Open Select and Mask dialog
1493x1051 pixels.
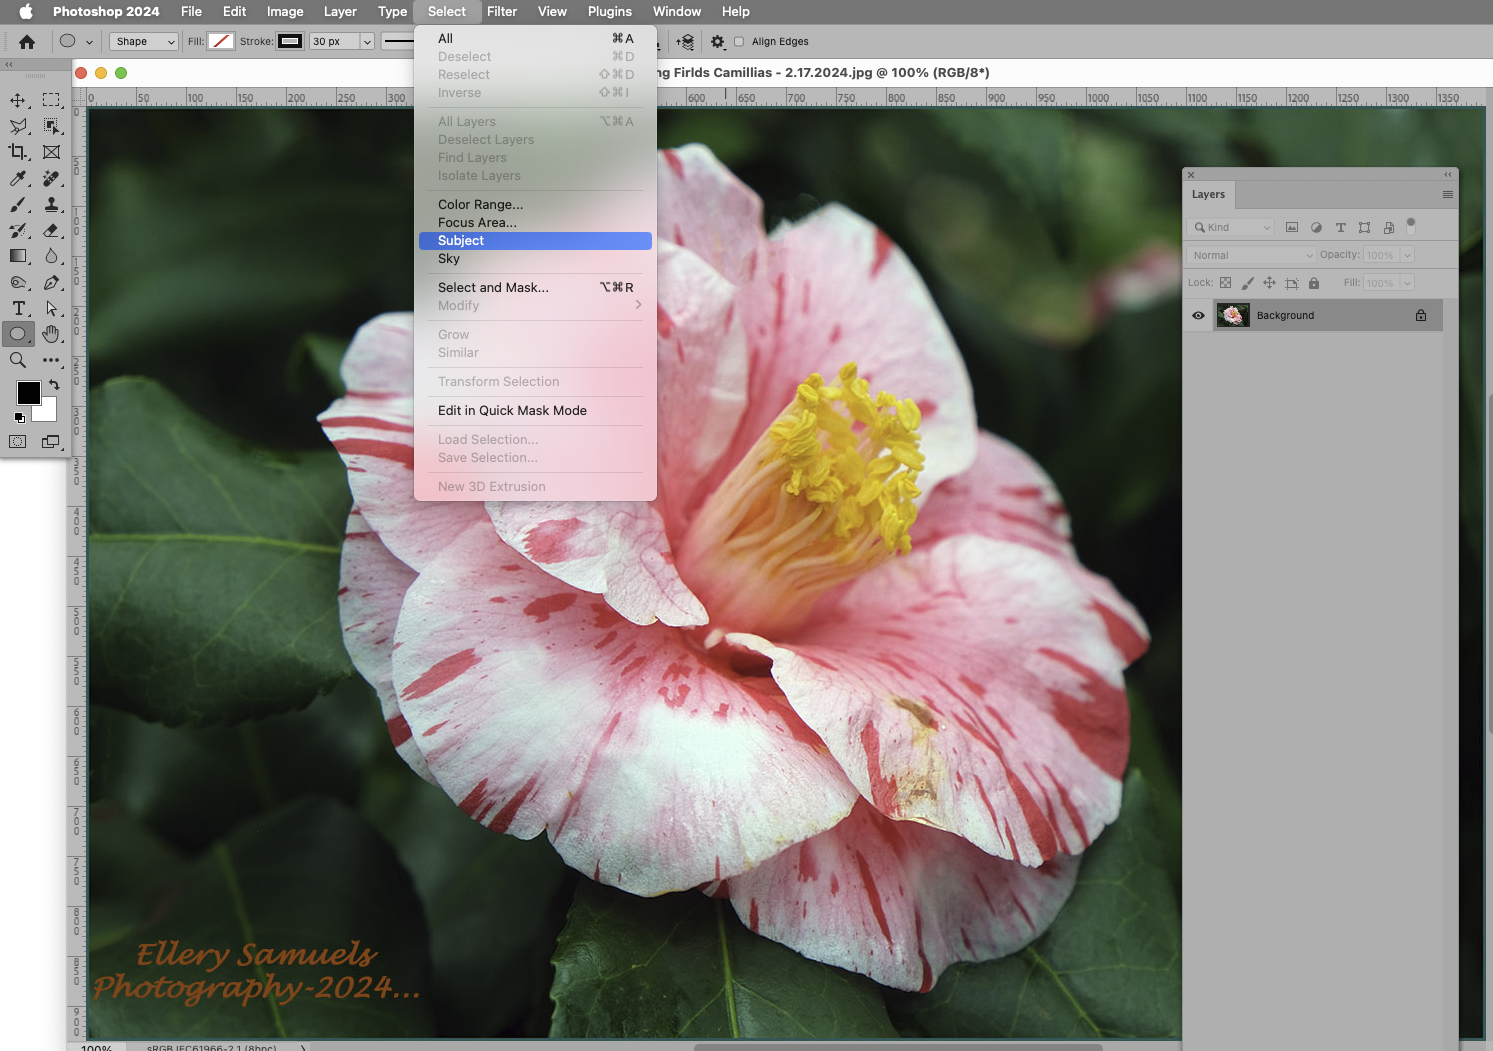tap(493, 287)
